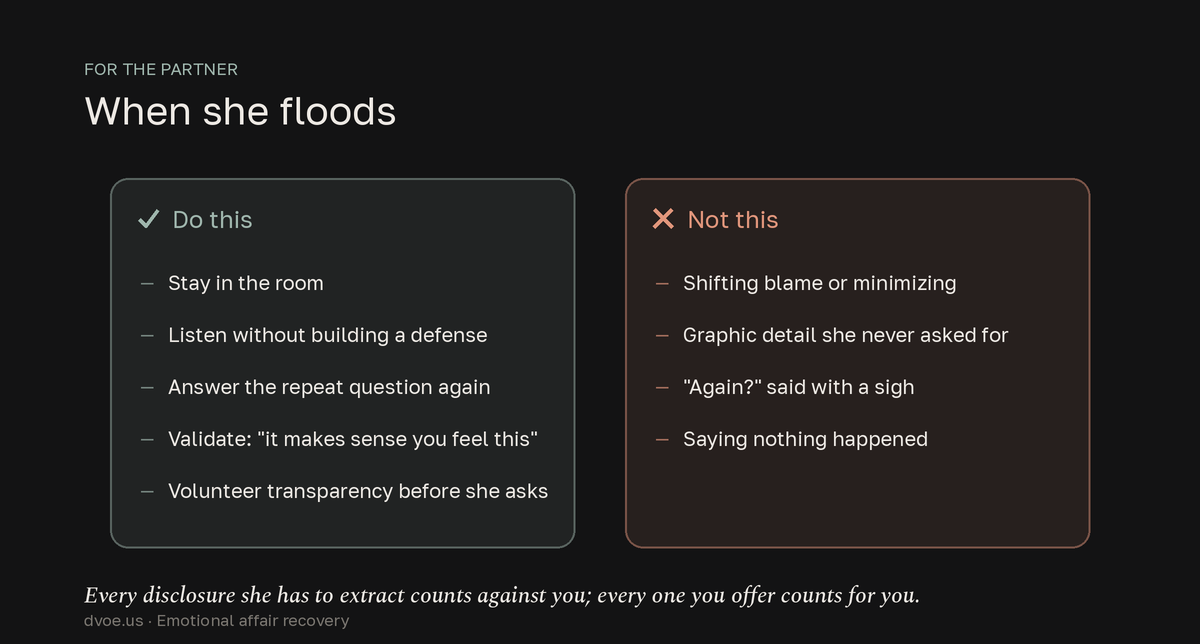This screenshot has height=644, width=1200.
Task: Click the green checkmark icon
Action: [148, 219]
